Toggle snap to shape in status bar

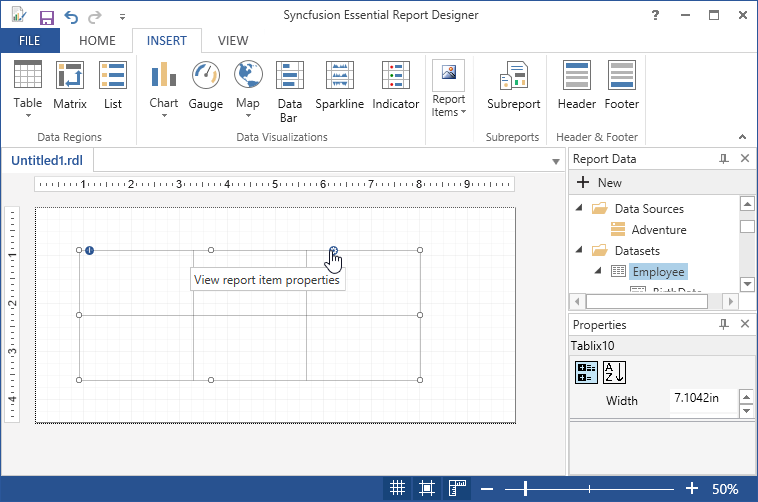pyautogui.click(x=427, y=488)
